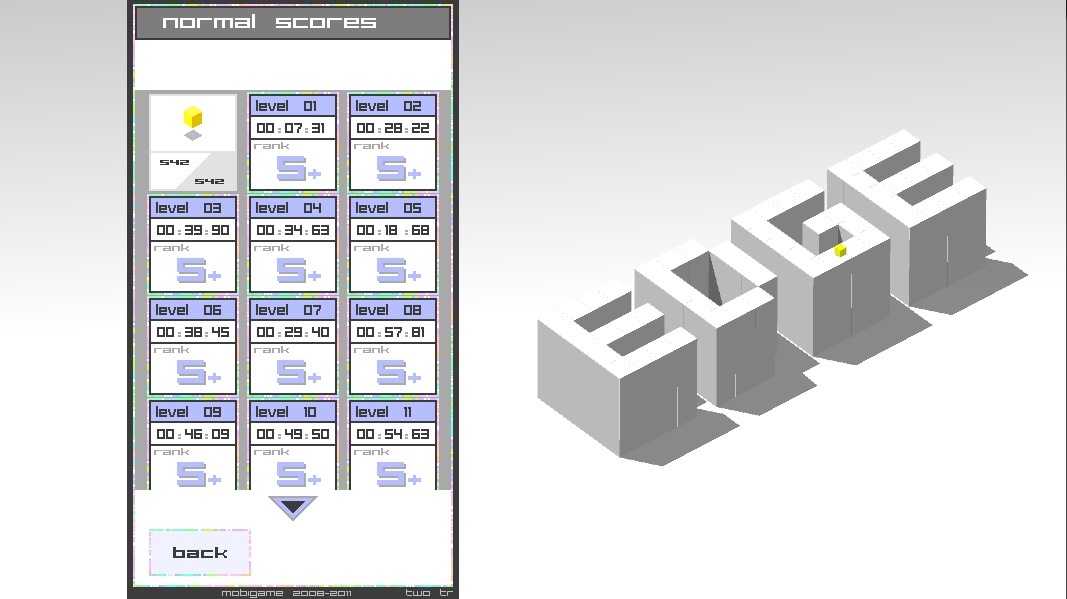Open the level 02 score card
The height and width of the screenshot is (599, 1067).
tap(393, 141)
